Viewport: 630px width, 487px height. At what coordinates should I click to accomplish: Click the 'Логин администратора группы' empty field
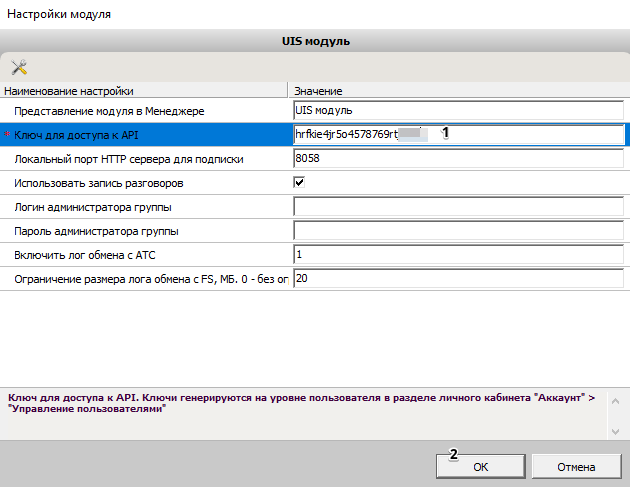tap(458, 207)
